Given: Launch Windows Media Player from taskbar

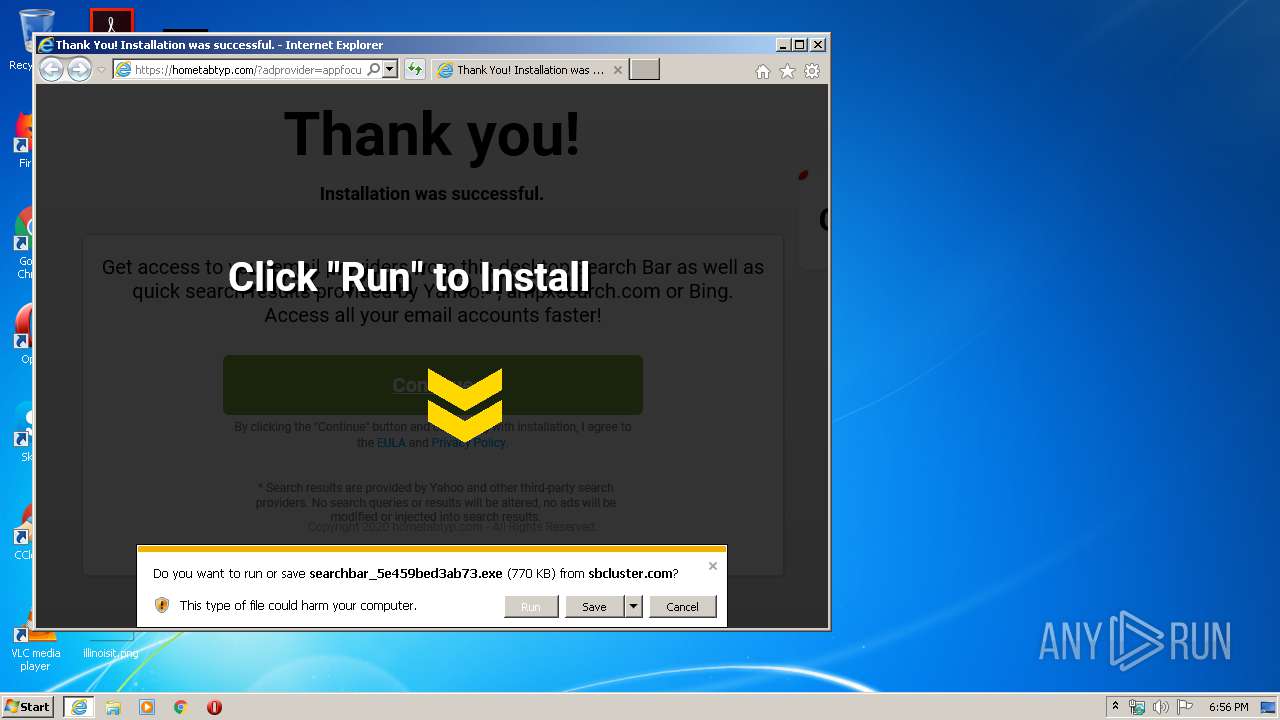Looking at the screenshot, I should click(x=147, y=707).
